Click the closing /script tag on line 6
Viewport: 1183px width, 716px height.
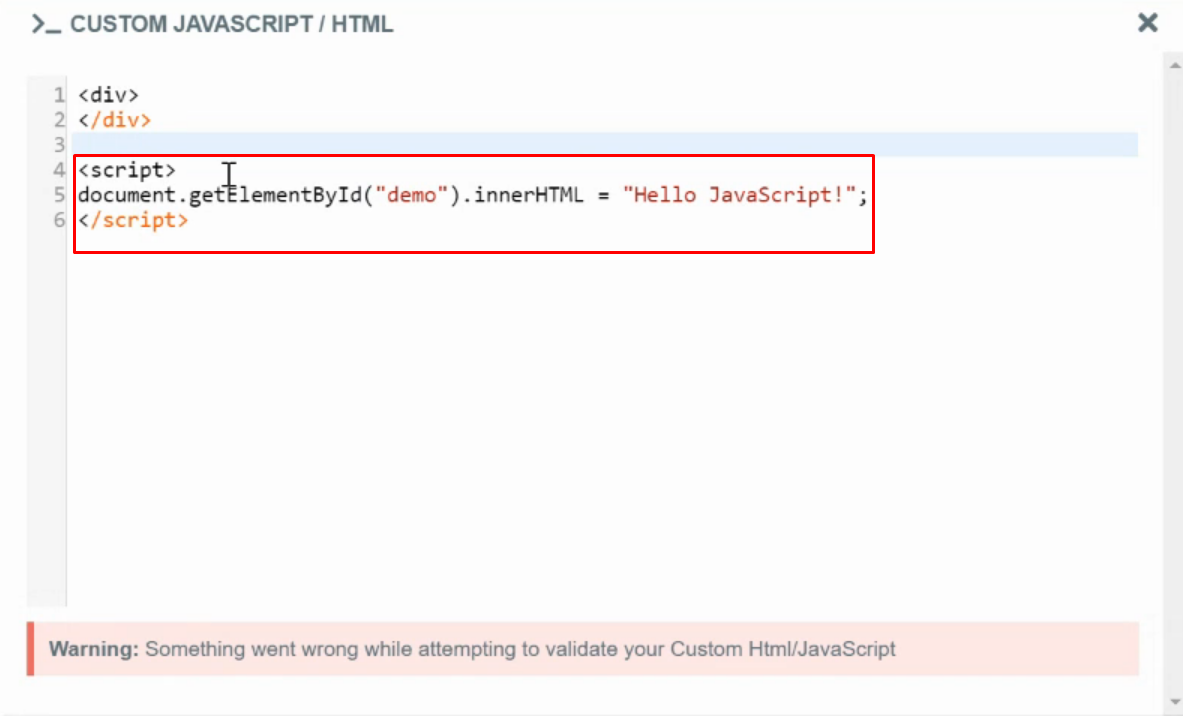pyautogui.click(x=134, y=220)
